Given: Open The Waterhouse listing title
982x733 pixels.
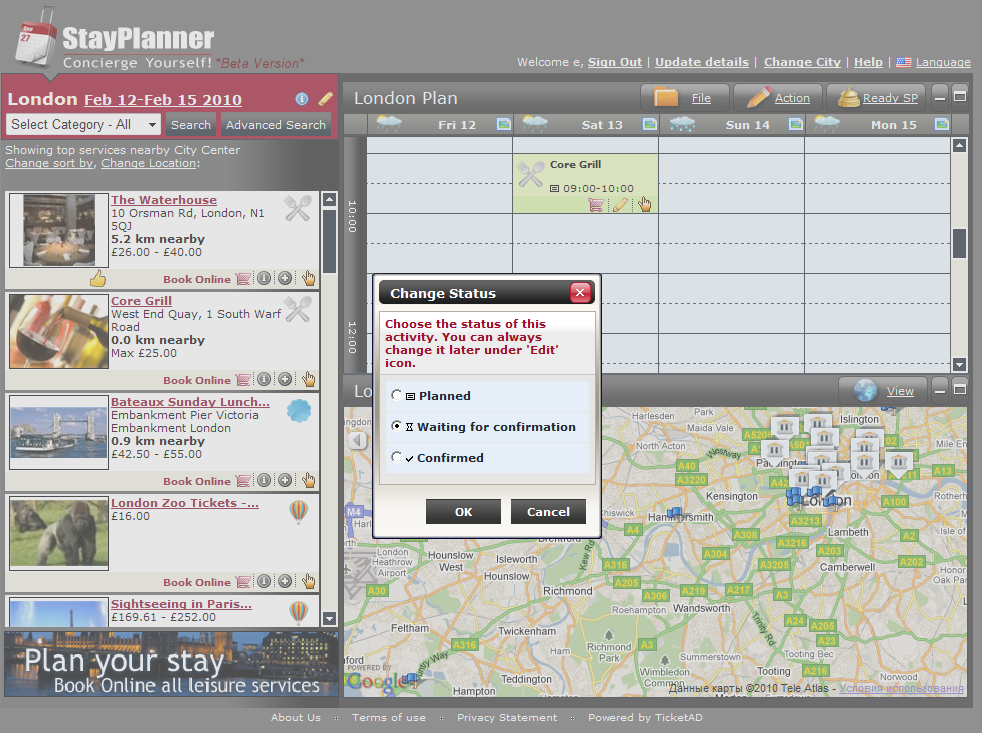Looking at the screenshot, I should (x=164, y=200).
